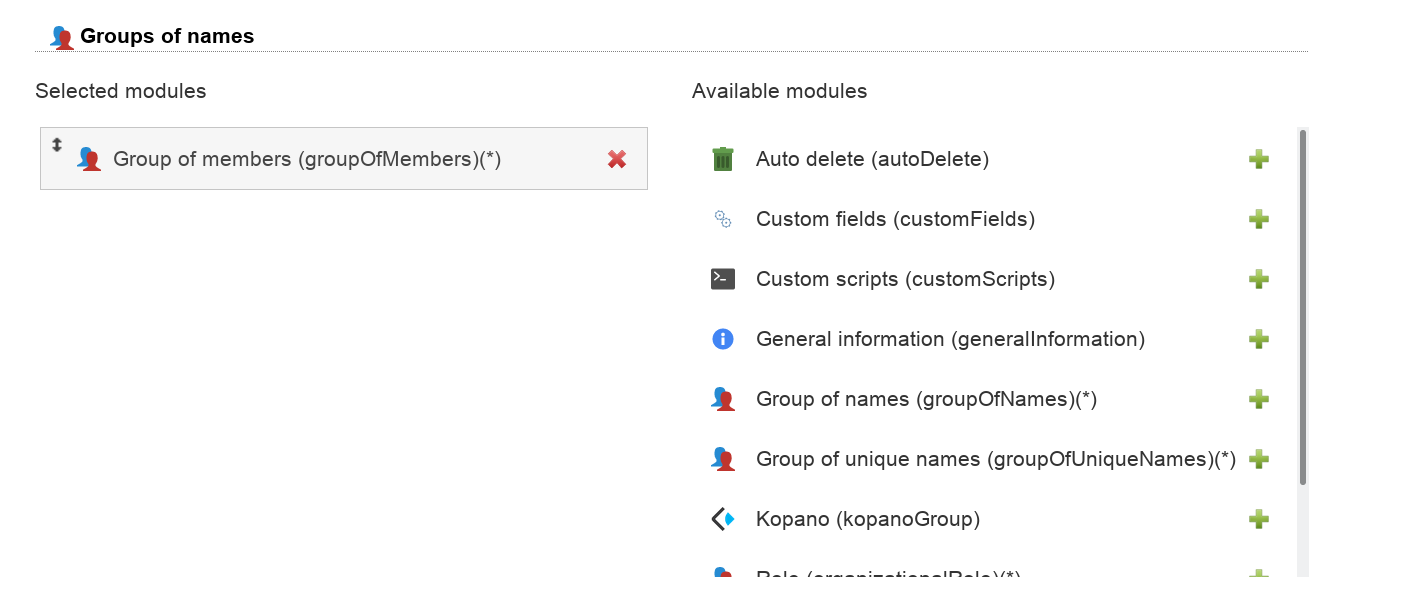Click the Custom fields gears icon
1413x606 pixels.
pyautogui.click(x=723, y=219)
